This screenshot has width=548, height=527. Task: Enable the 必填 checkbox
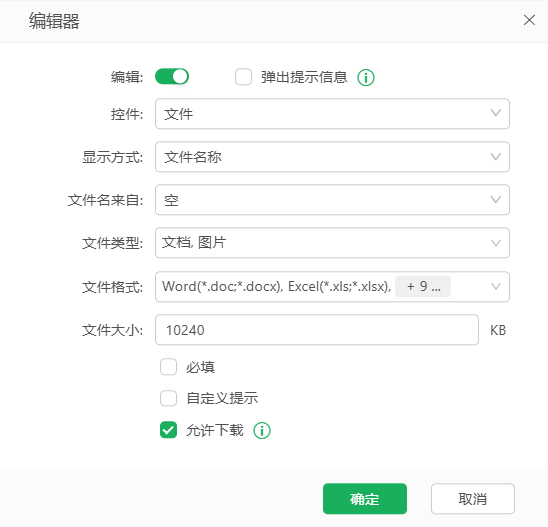click(x=168, y=367)
